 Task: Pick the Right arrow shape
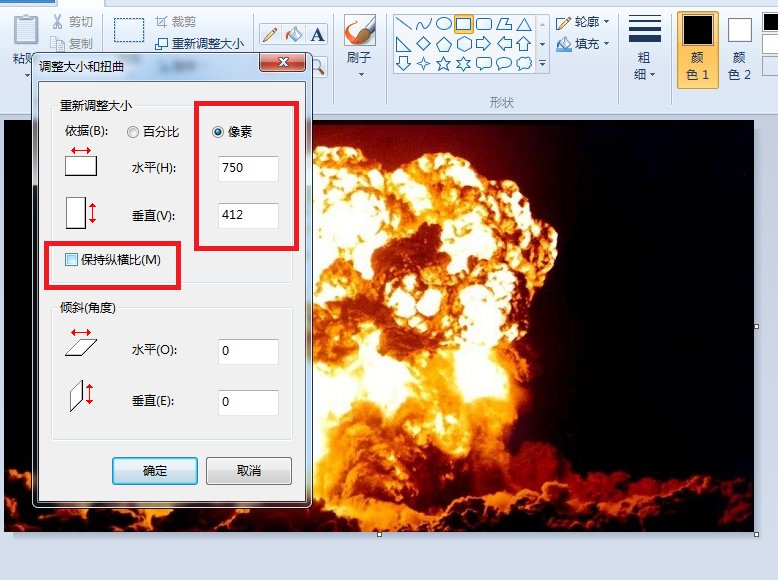point(484,44)
